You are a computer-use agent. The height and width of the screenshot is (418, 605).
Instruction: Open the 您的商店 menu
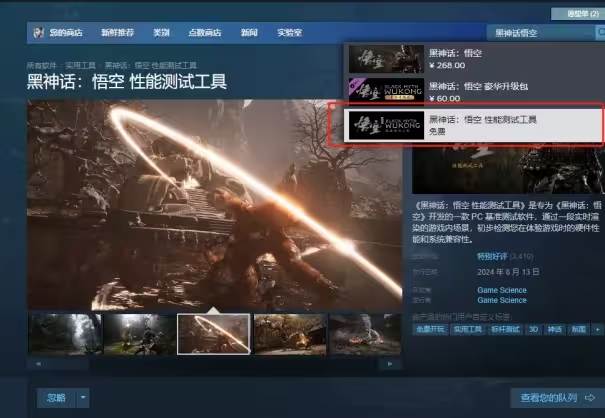[66, 33]
